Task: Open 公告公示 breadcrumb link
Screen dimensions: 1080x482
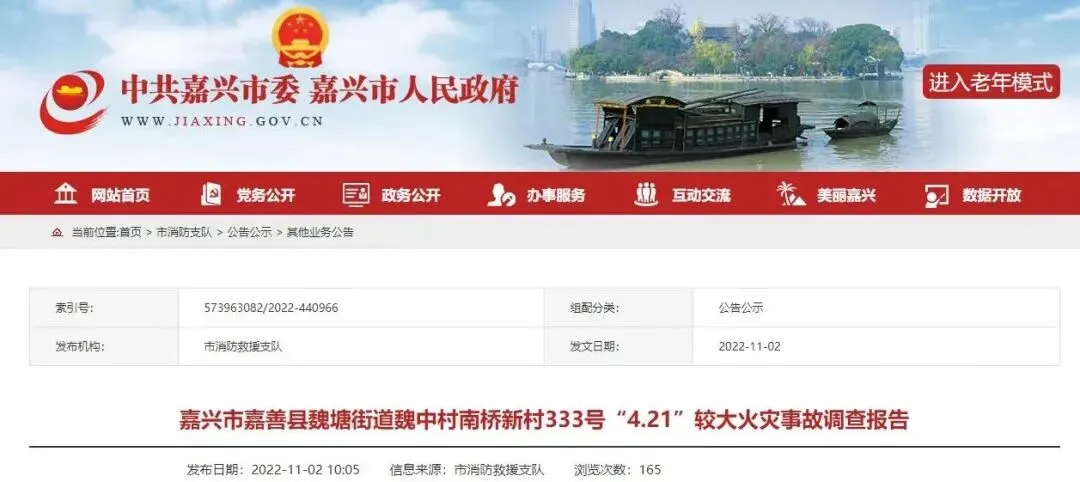Action: click(x=249, y=233)
